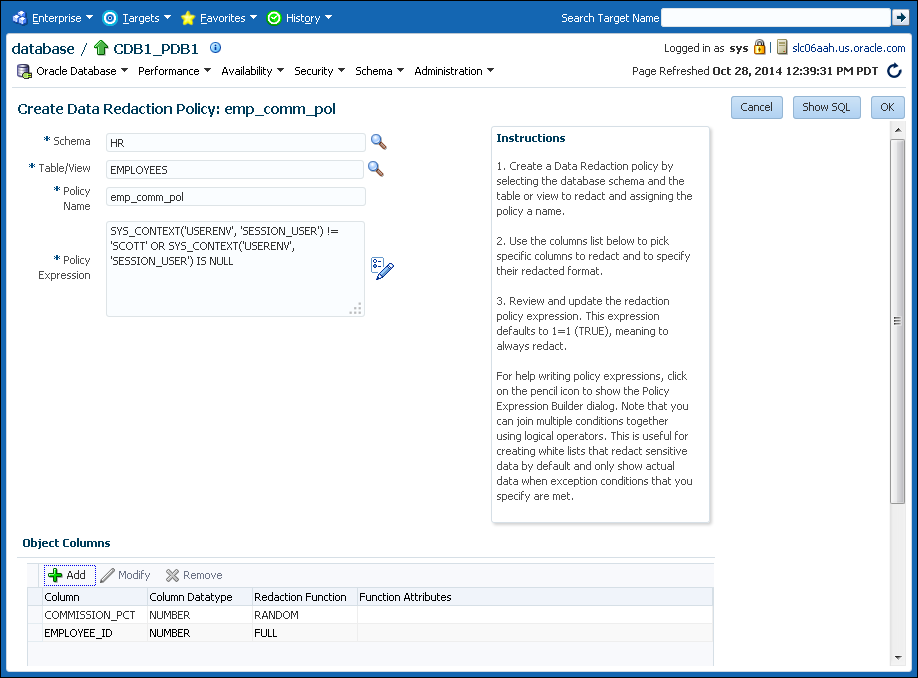Focus the Search Target Name field
The height and width of the screenshot is (678, 918).
coord(776,18)
